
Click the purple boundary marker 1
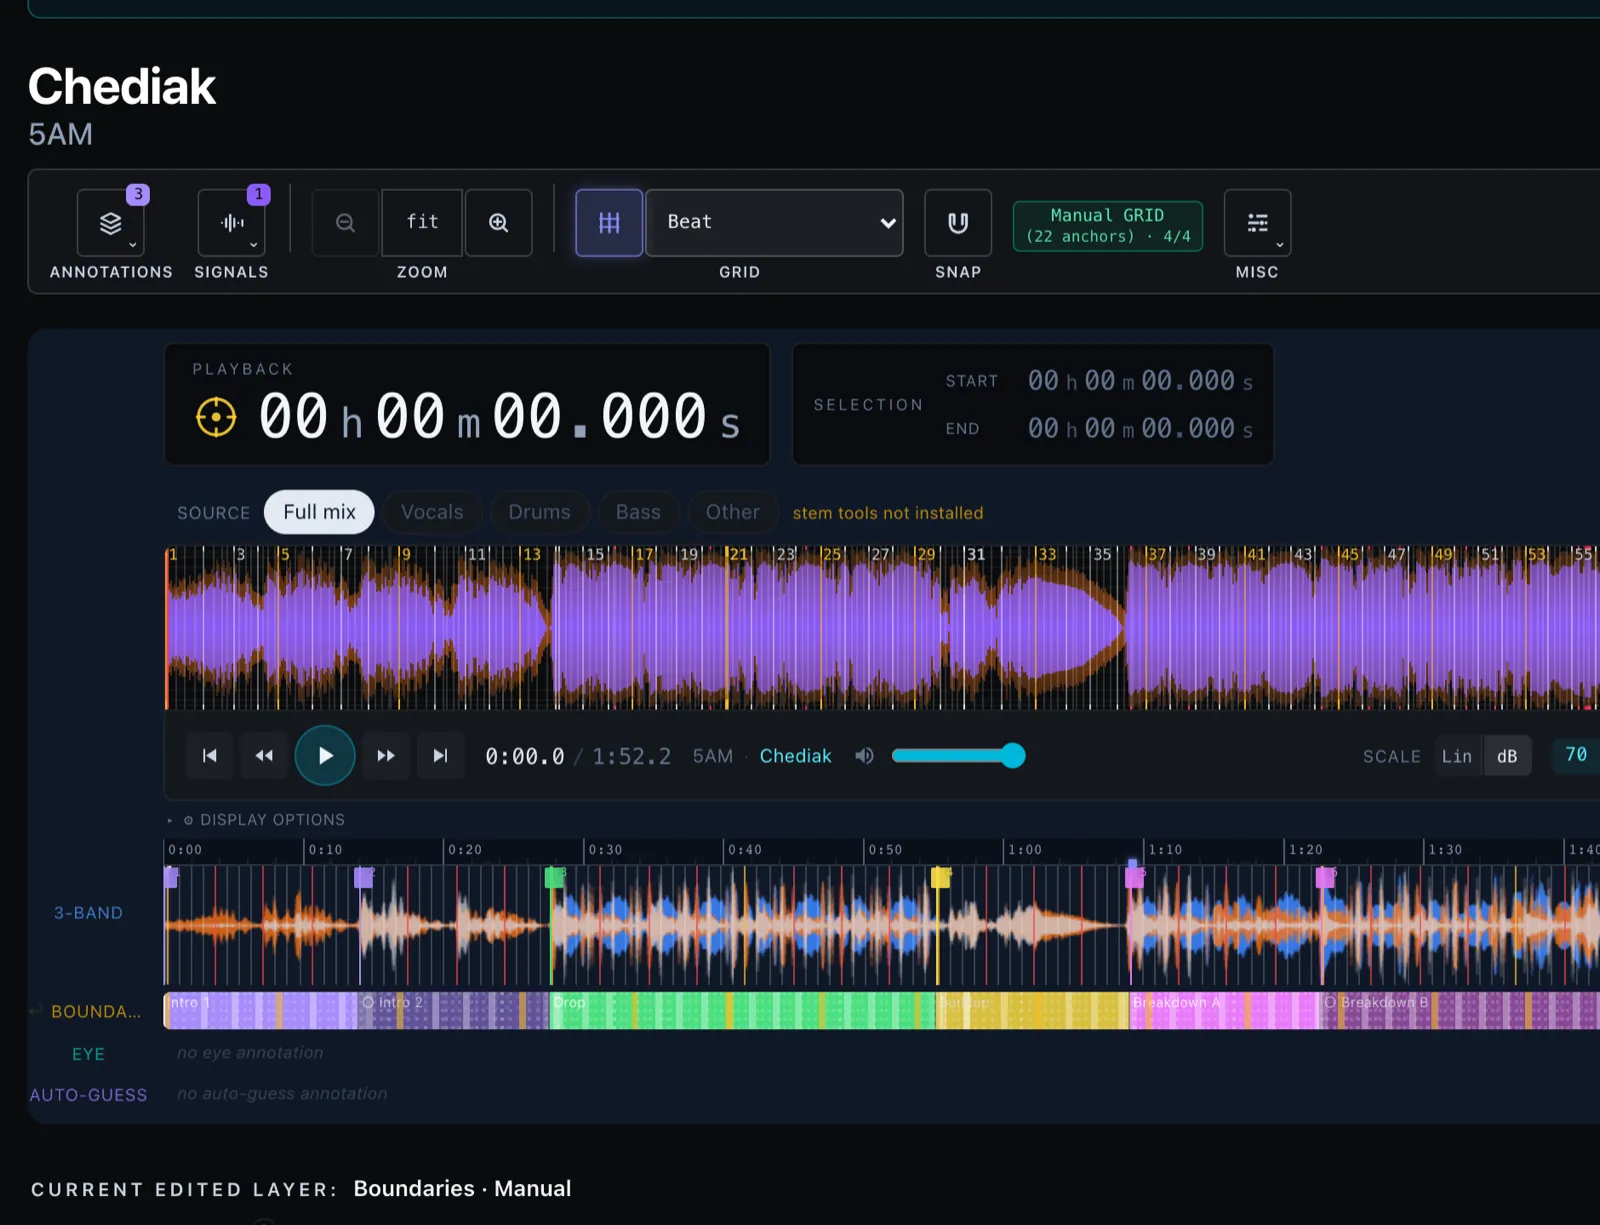tap(171, 876)
